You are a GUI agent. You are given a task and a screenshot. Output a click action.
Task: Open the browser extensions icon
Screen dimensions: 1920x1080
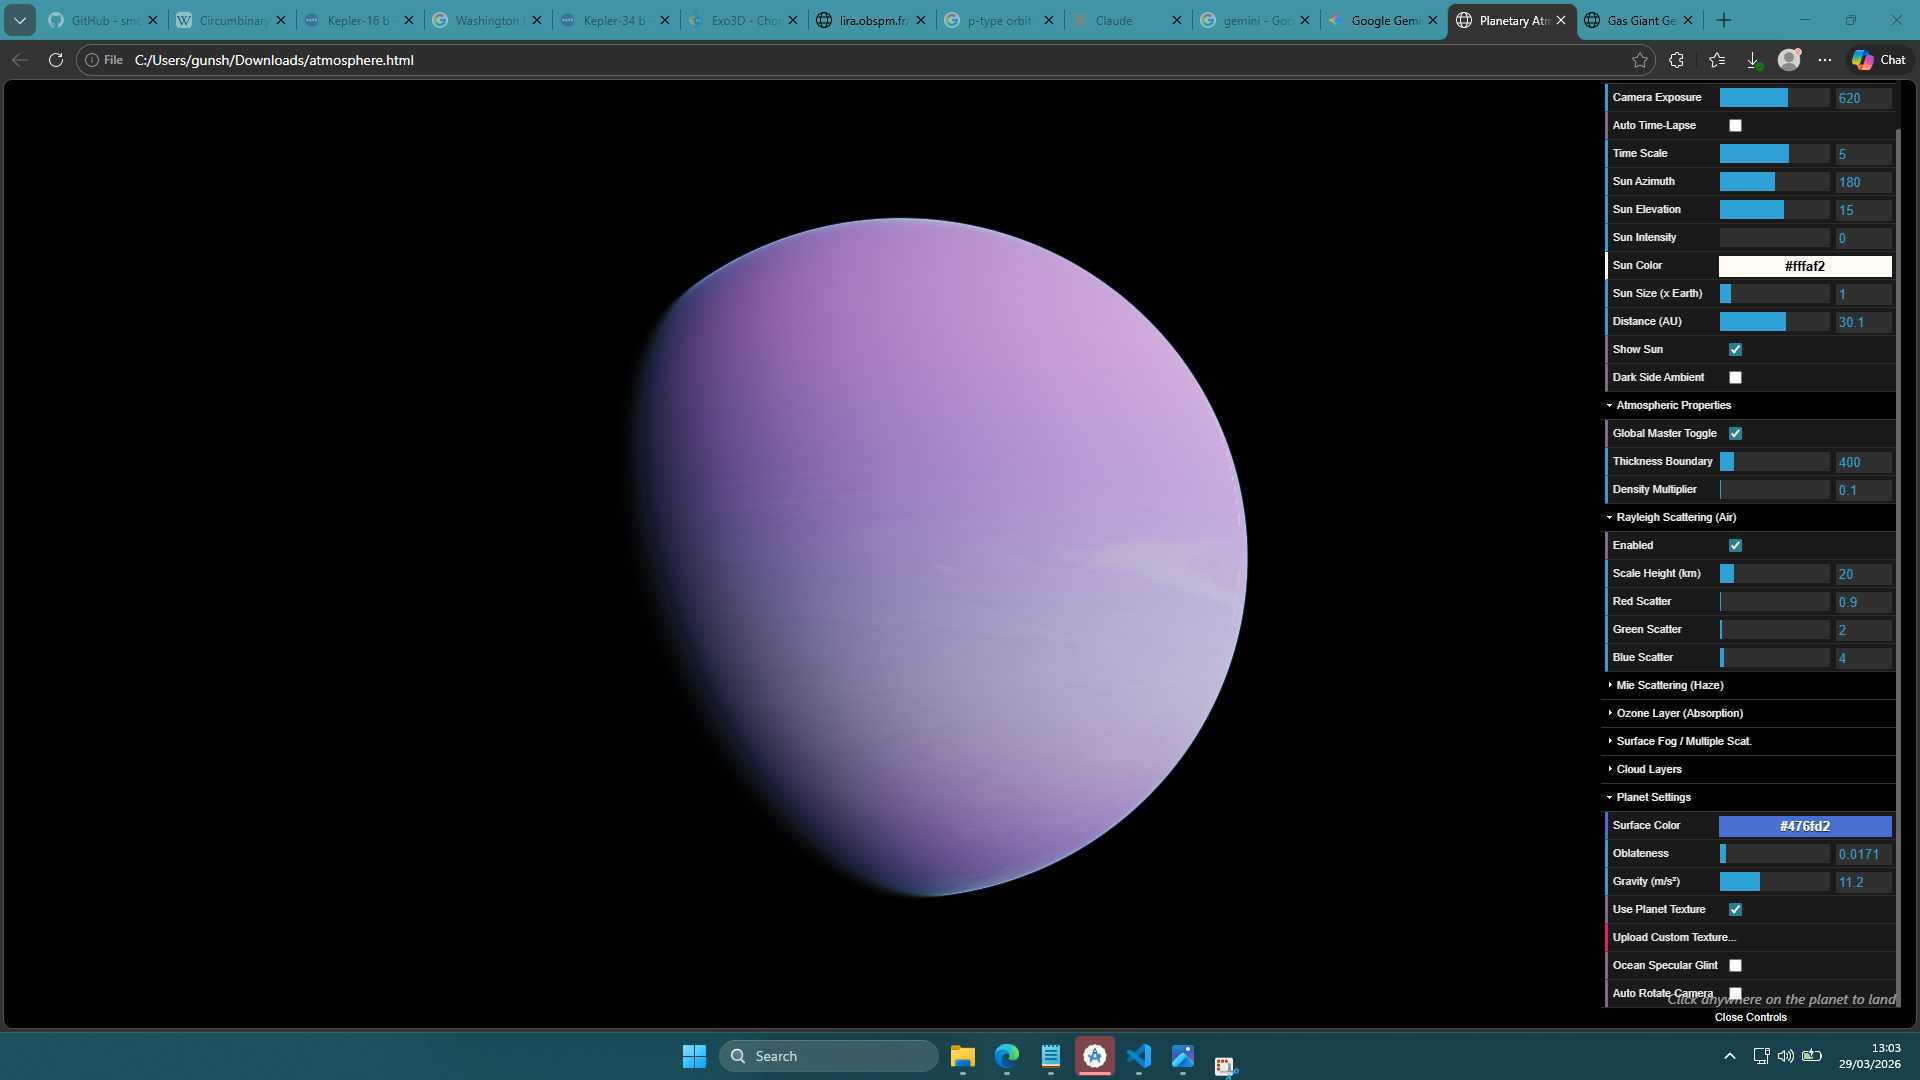click(1677, 60)
